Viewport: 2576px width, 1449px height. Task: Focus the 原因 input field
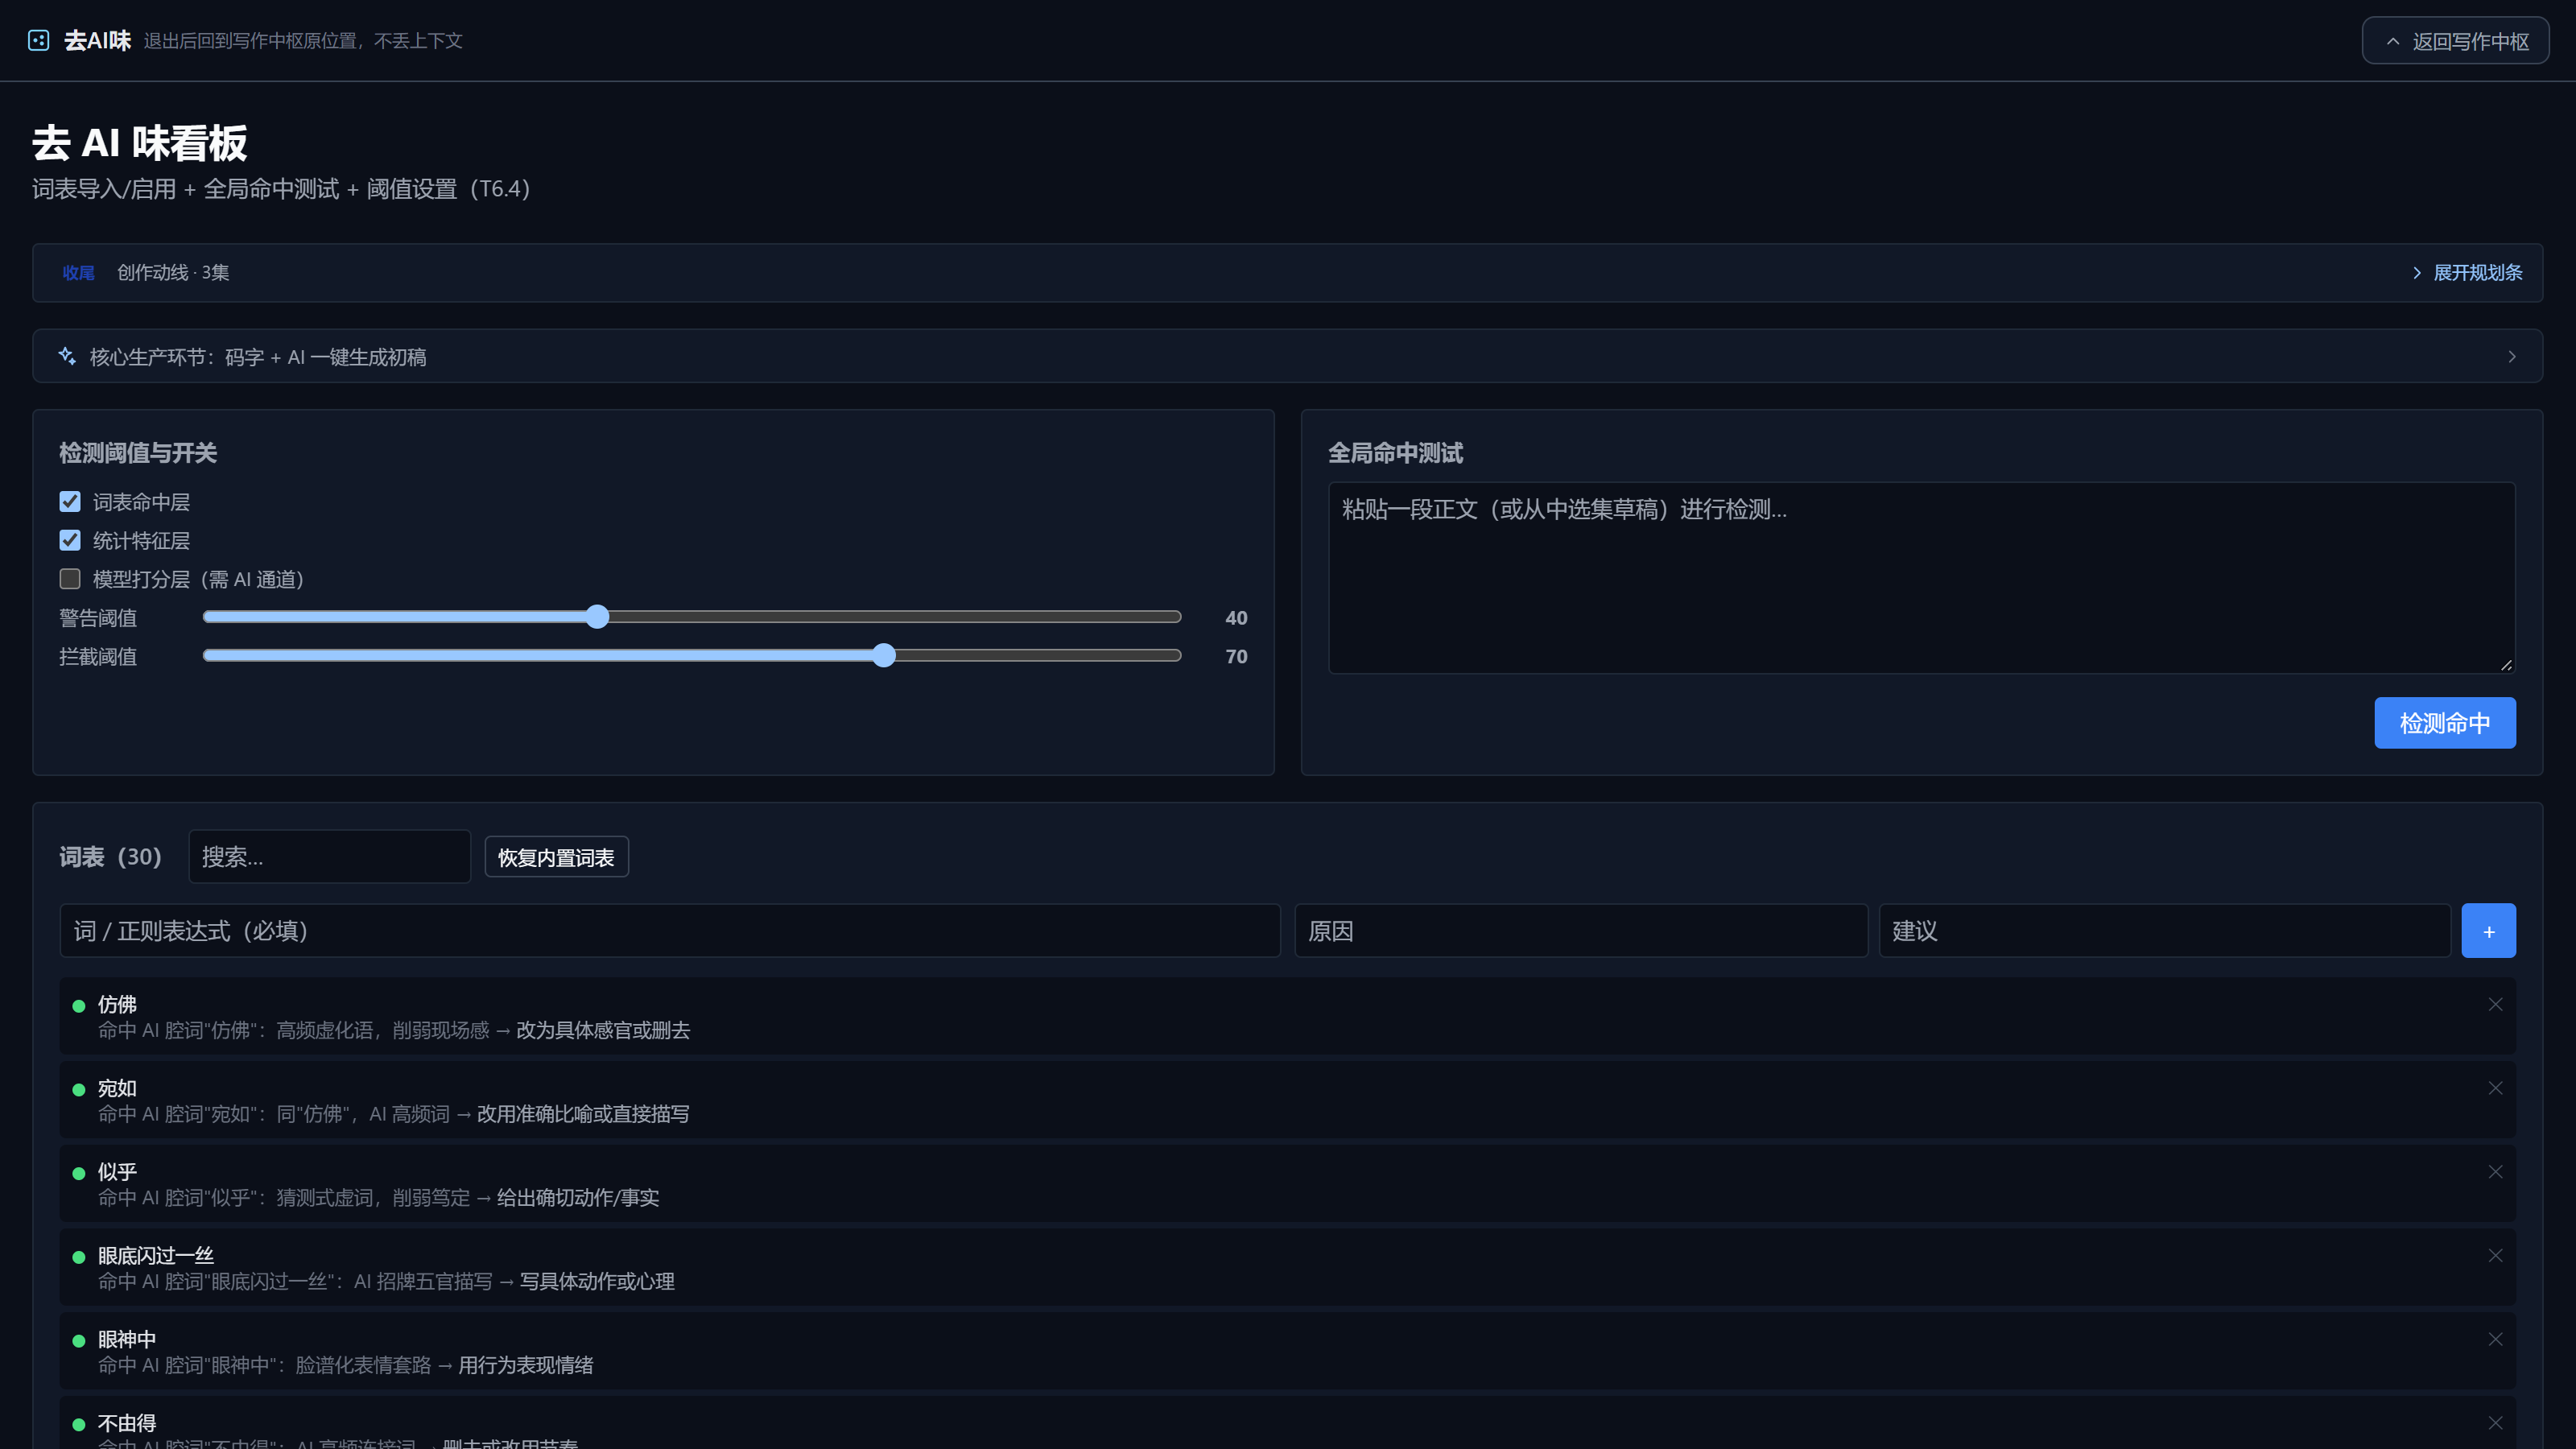[1580, 931]
